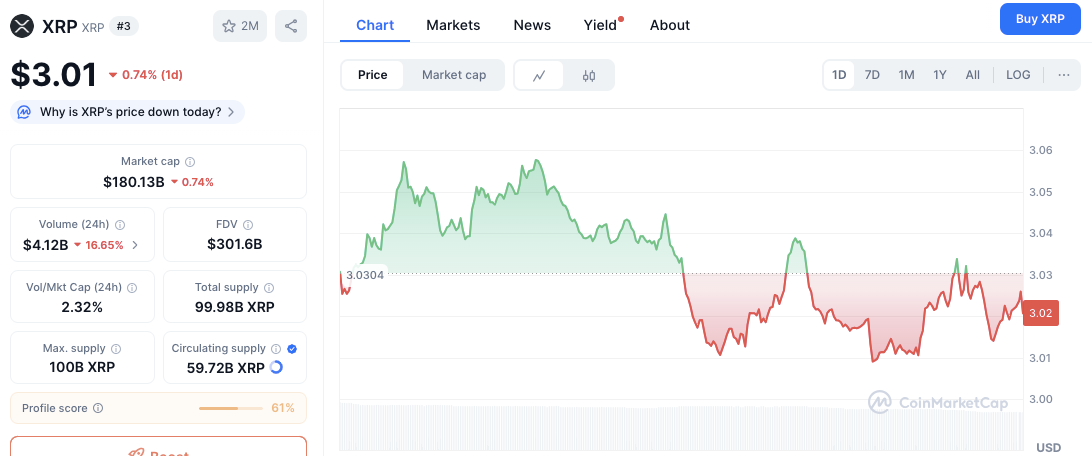Toggle chart to Market cap view
Viewport: 1092px width, 456px height.
(x=454, y=75)
